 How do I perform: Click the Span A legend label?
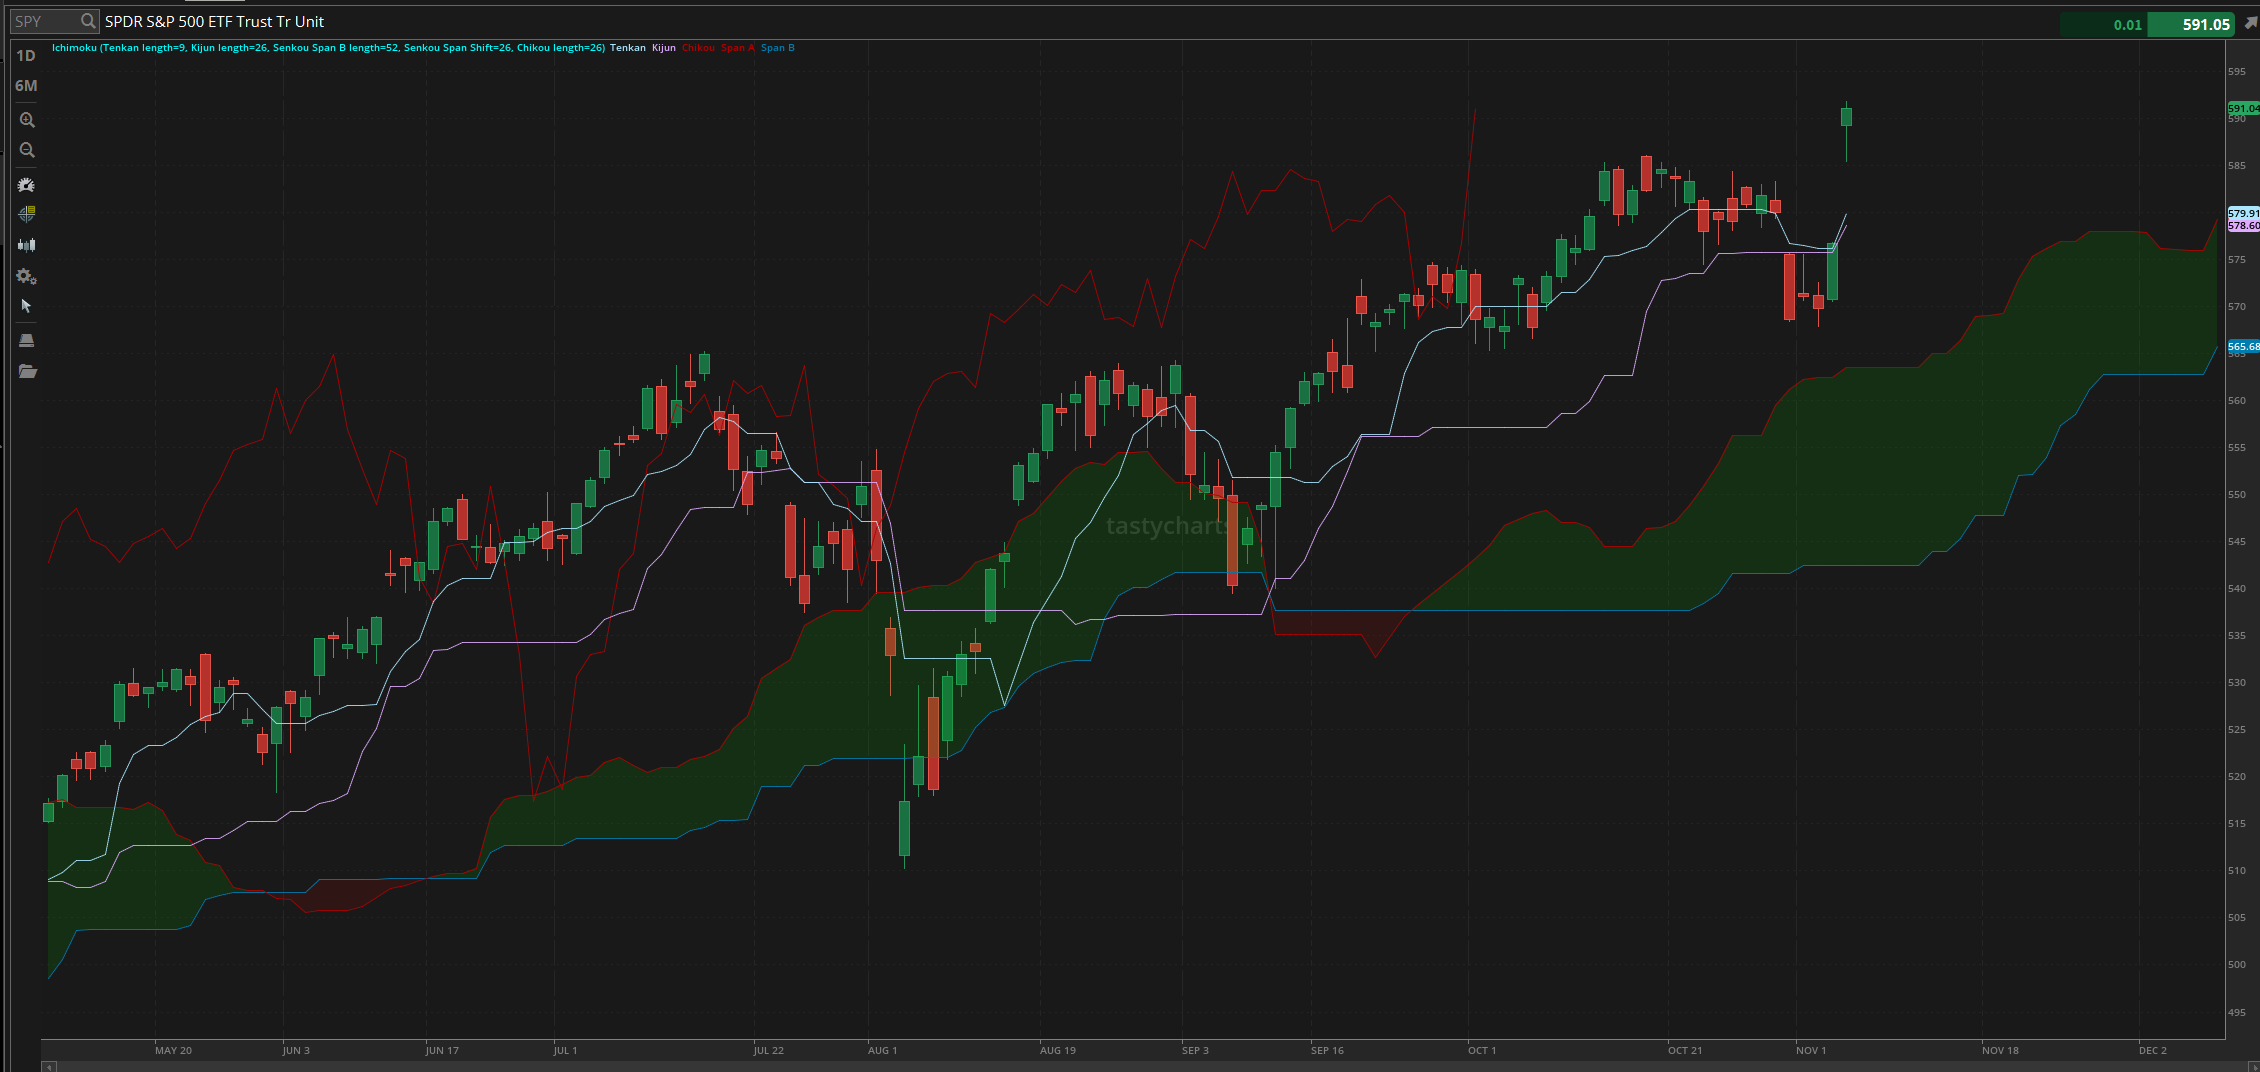tap(738, 48)
